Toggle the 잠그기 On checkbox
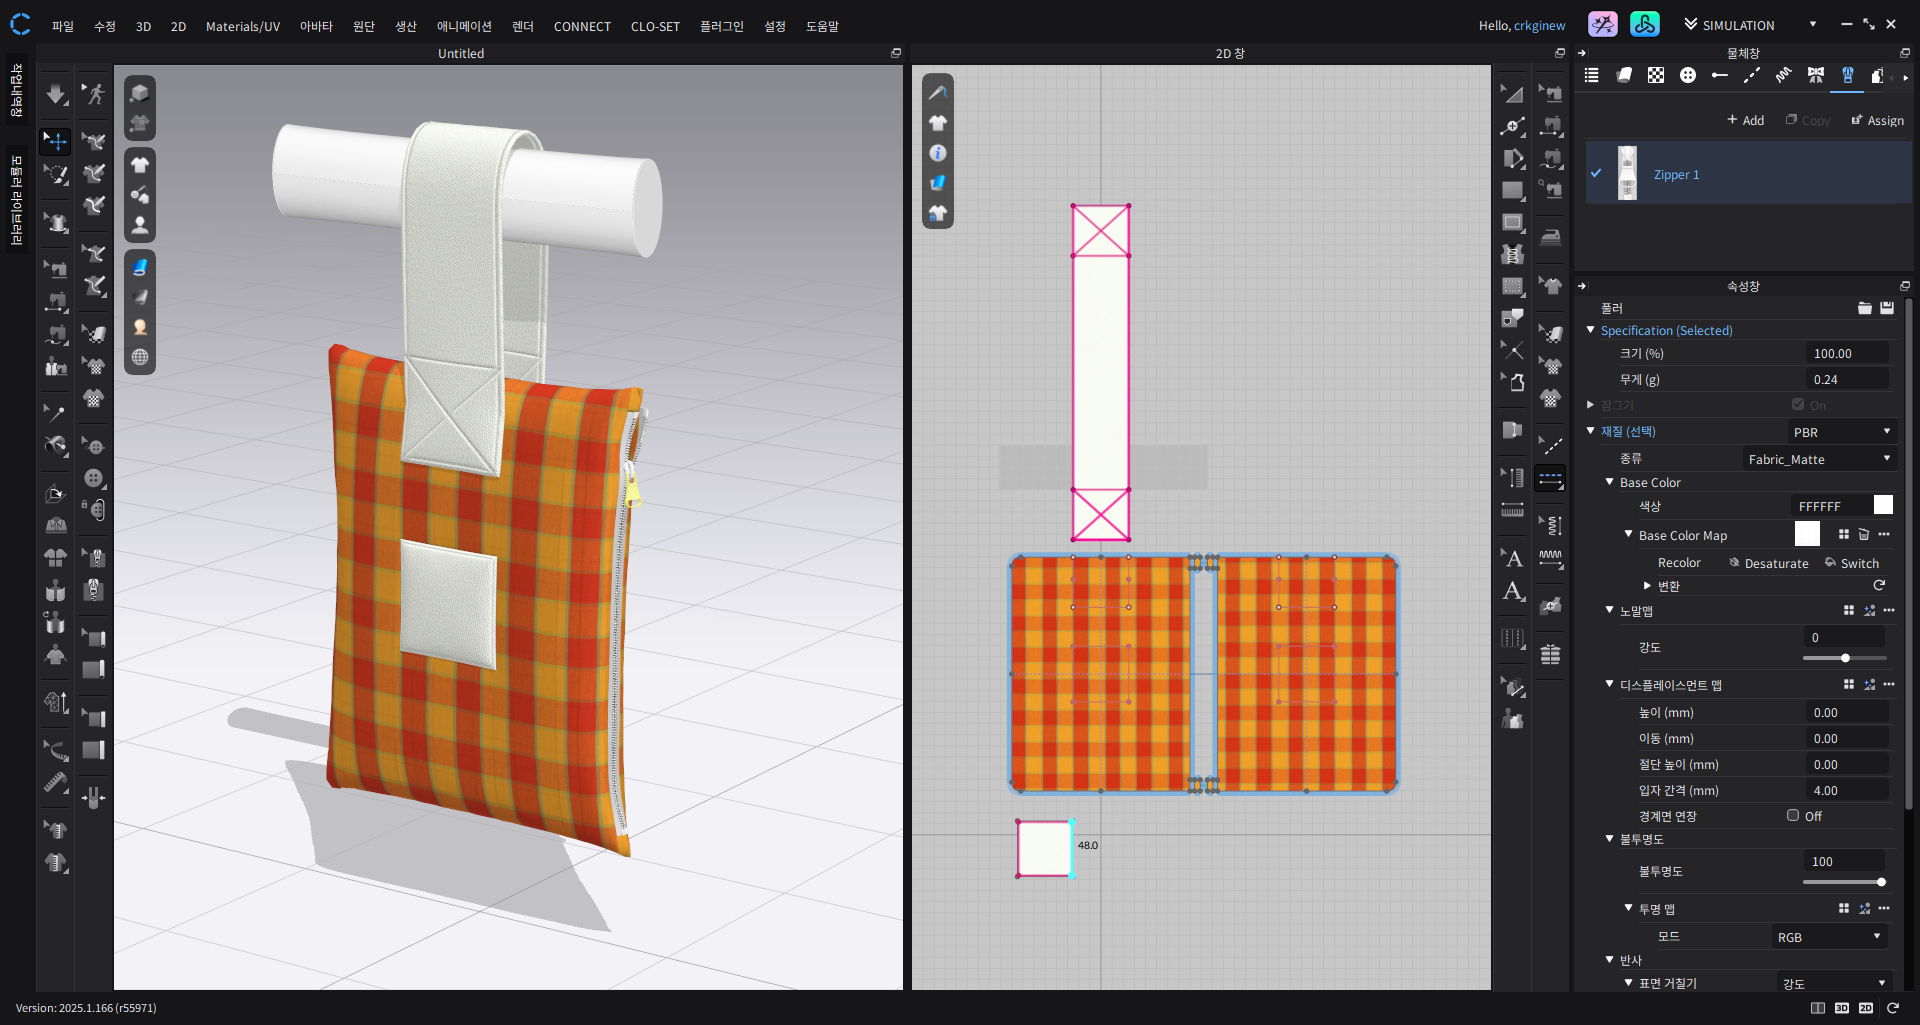The width and height of the screenshot is (1920, 1025). 1798,405
